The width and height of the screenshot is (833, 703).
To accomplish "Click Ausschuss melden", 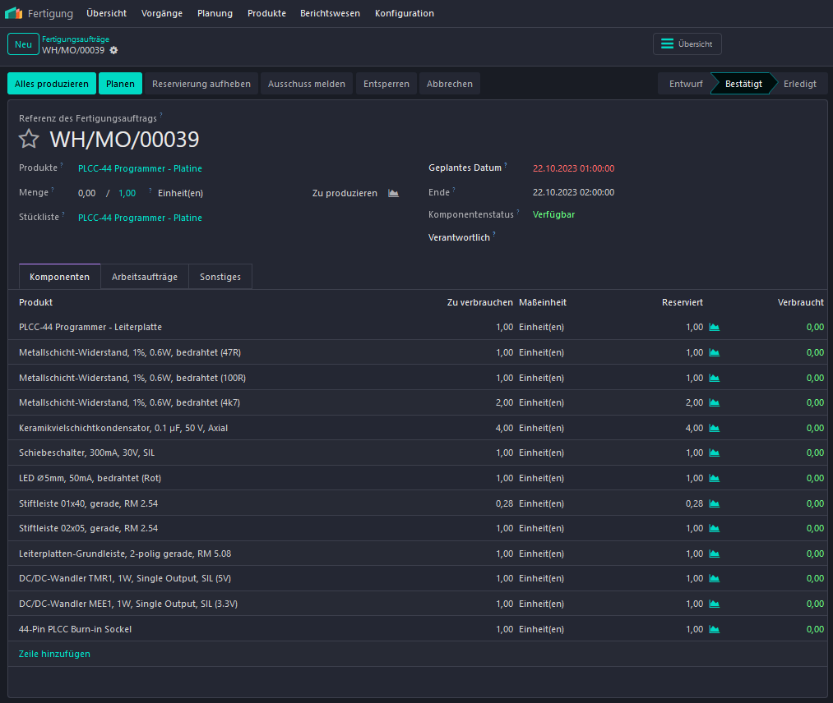I will click(307, 84).
